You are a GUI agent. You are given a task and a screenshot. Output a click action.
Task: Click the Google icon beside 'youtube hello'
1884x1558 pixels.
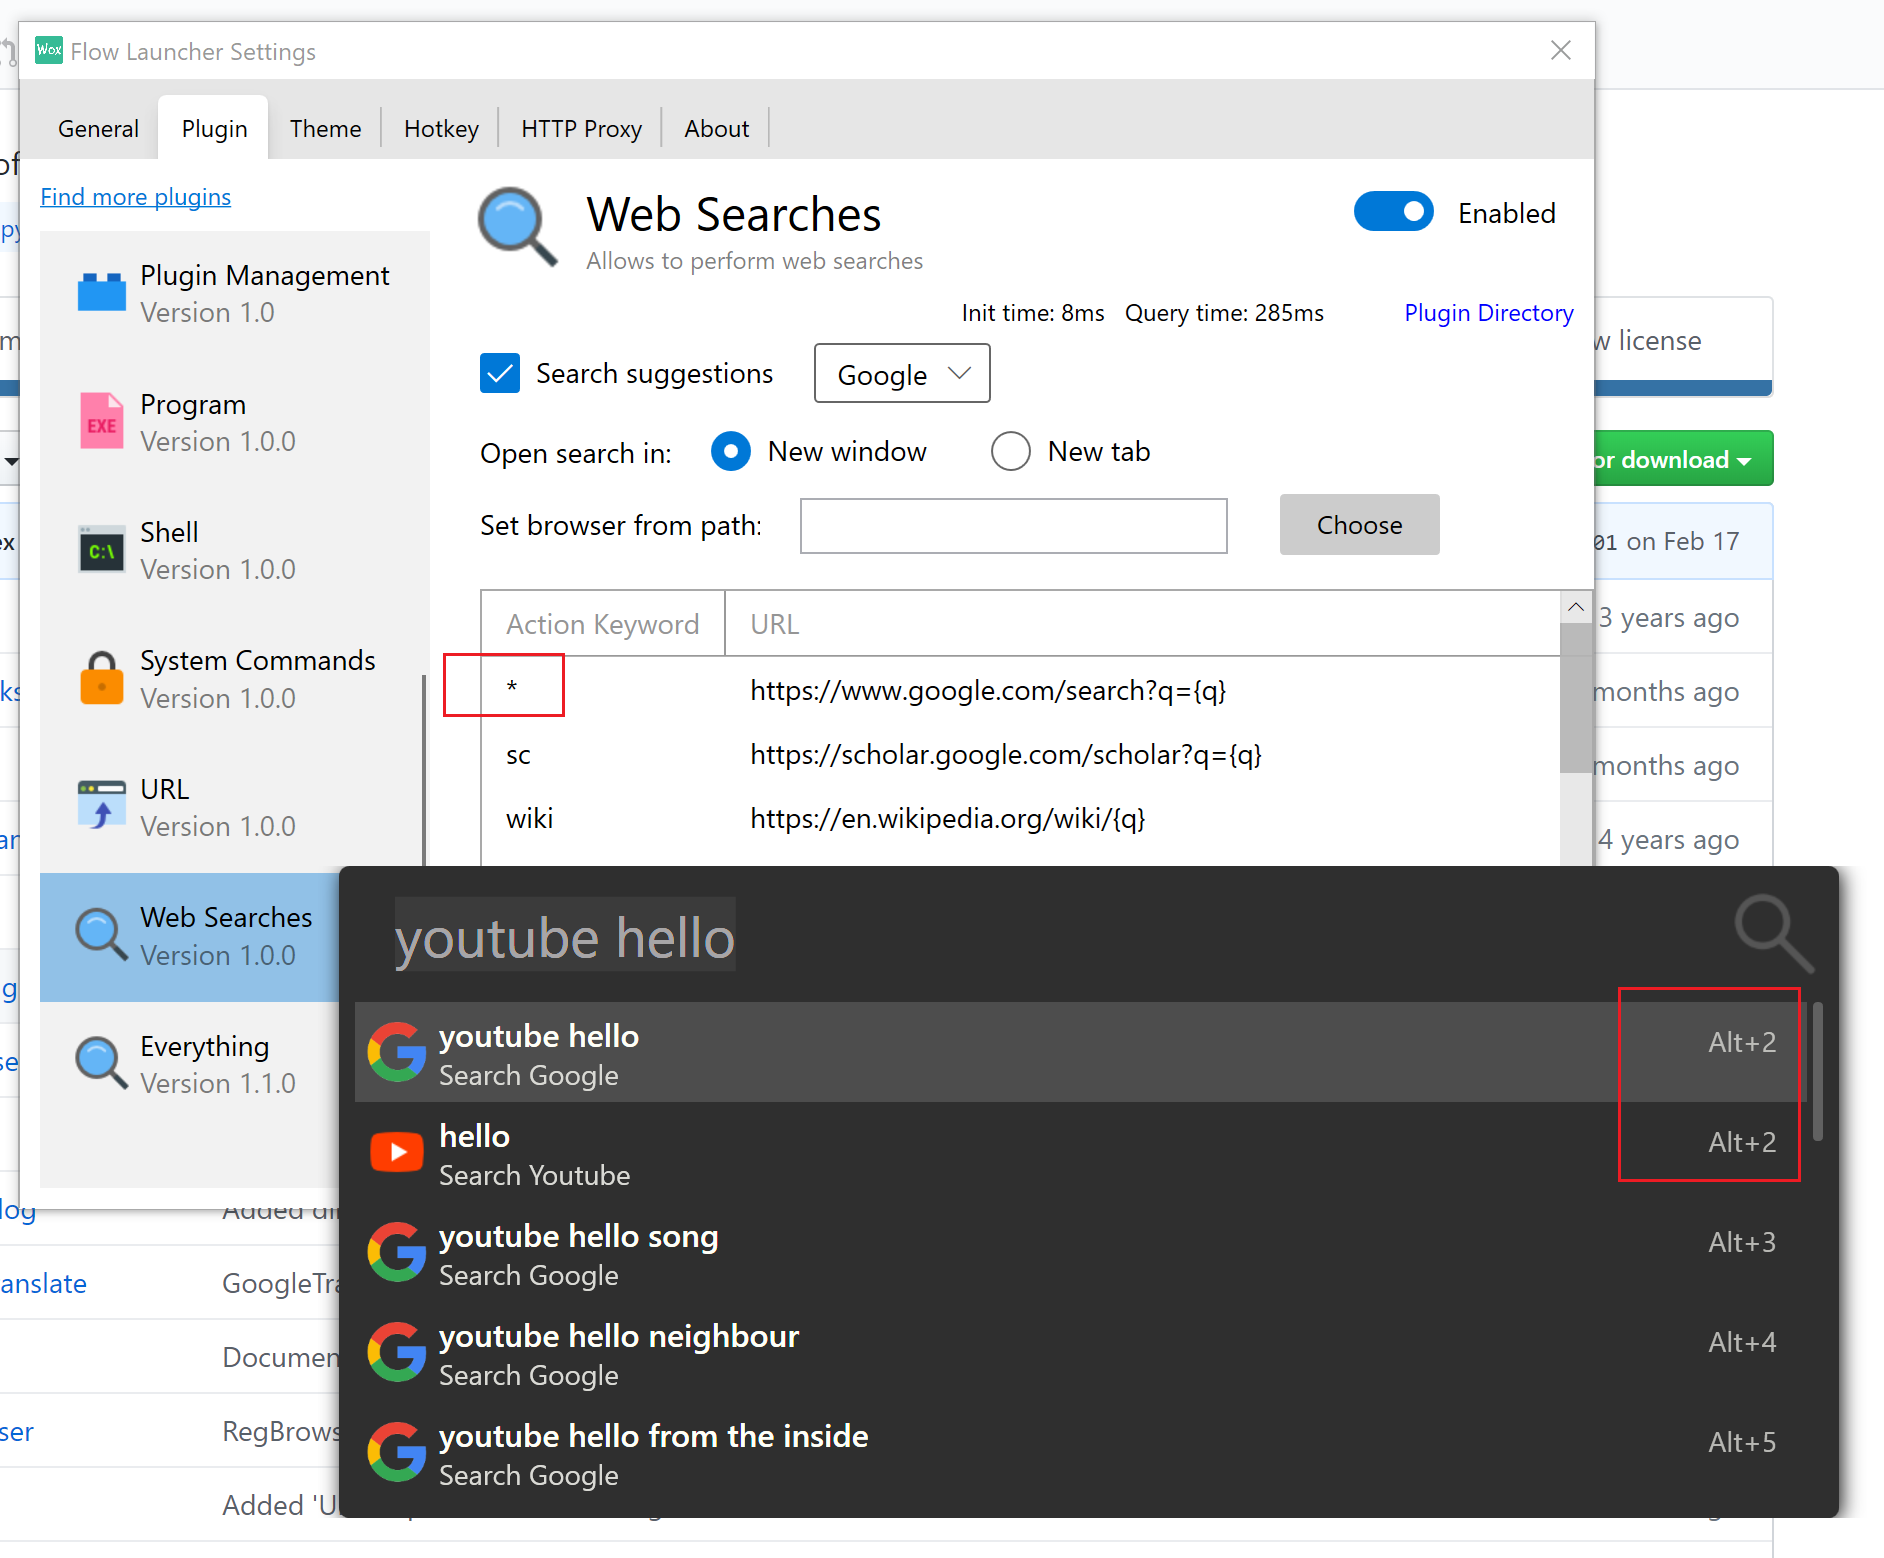(397, 1052)
